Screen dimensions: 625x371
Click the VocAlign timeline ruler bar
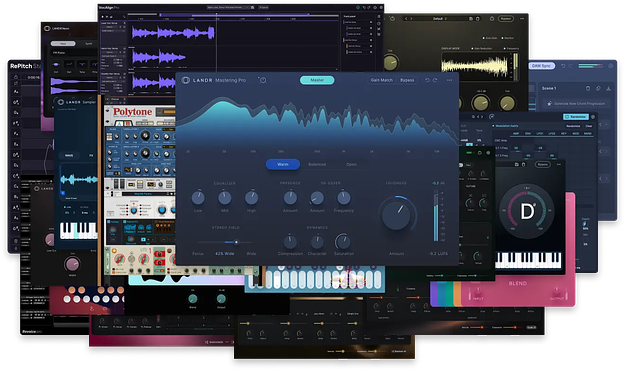click(234, 16)
